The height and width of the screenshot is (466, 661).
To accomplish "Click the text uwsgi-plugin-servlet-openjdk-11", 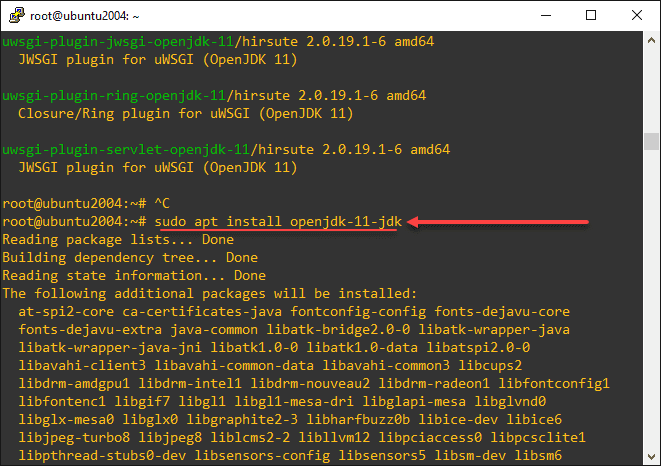I will pyautogui.click(x=126, y=149).
